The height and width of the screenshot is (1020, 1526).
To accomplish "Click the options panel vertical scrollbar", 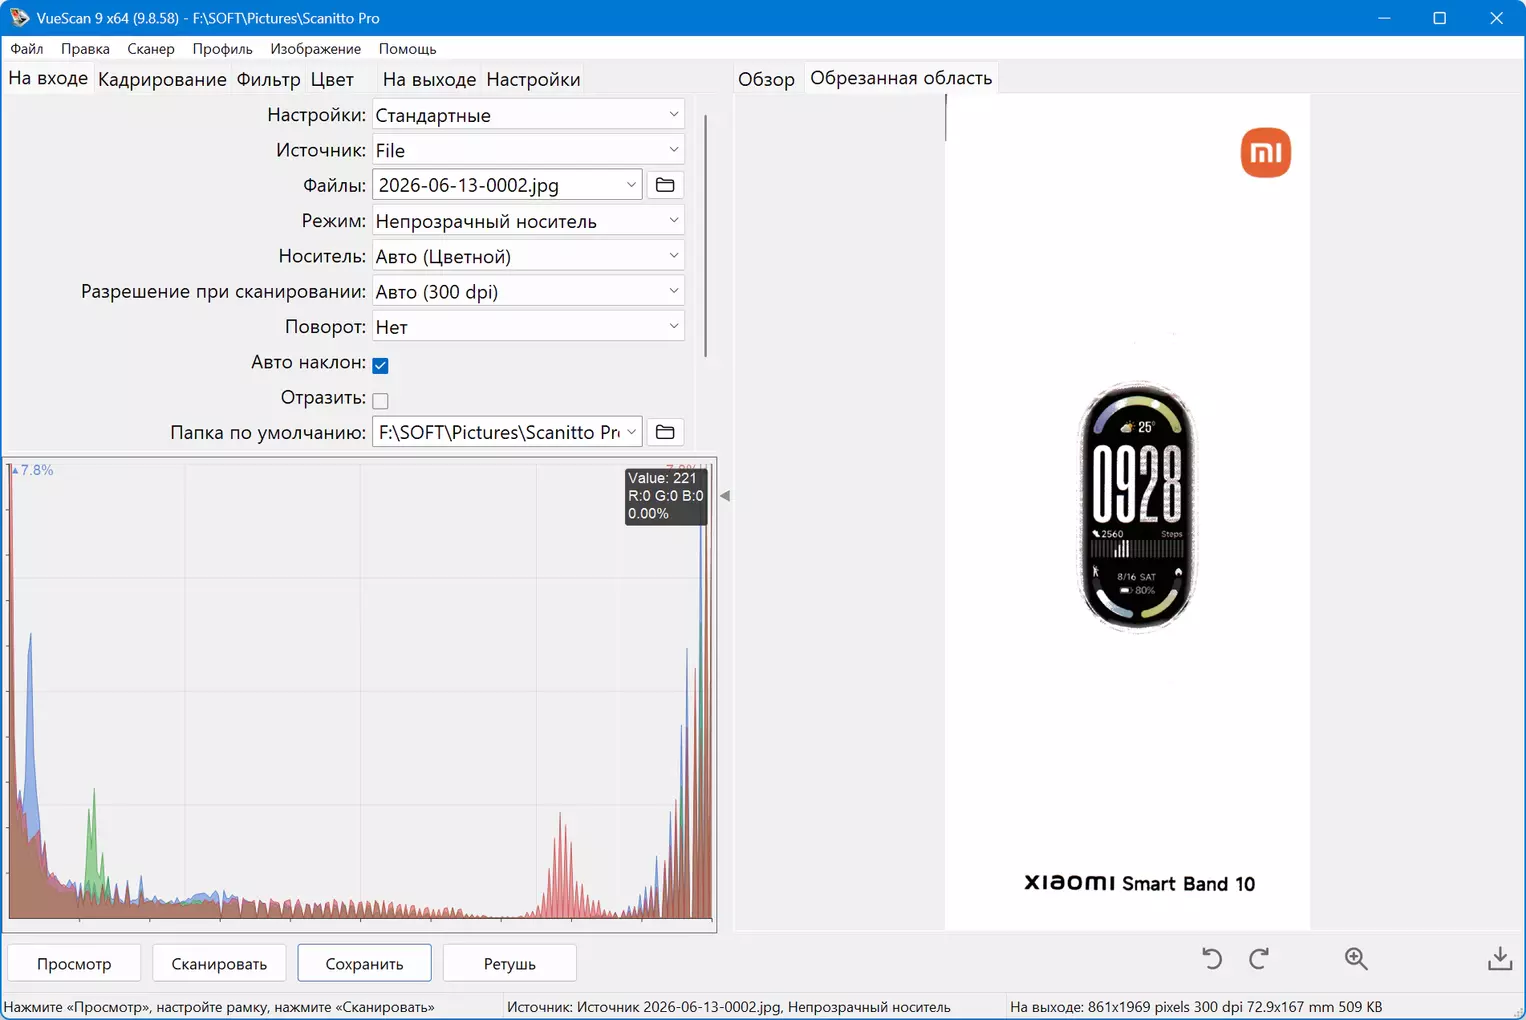I will coord(706,236).
